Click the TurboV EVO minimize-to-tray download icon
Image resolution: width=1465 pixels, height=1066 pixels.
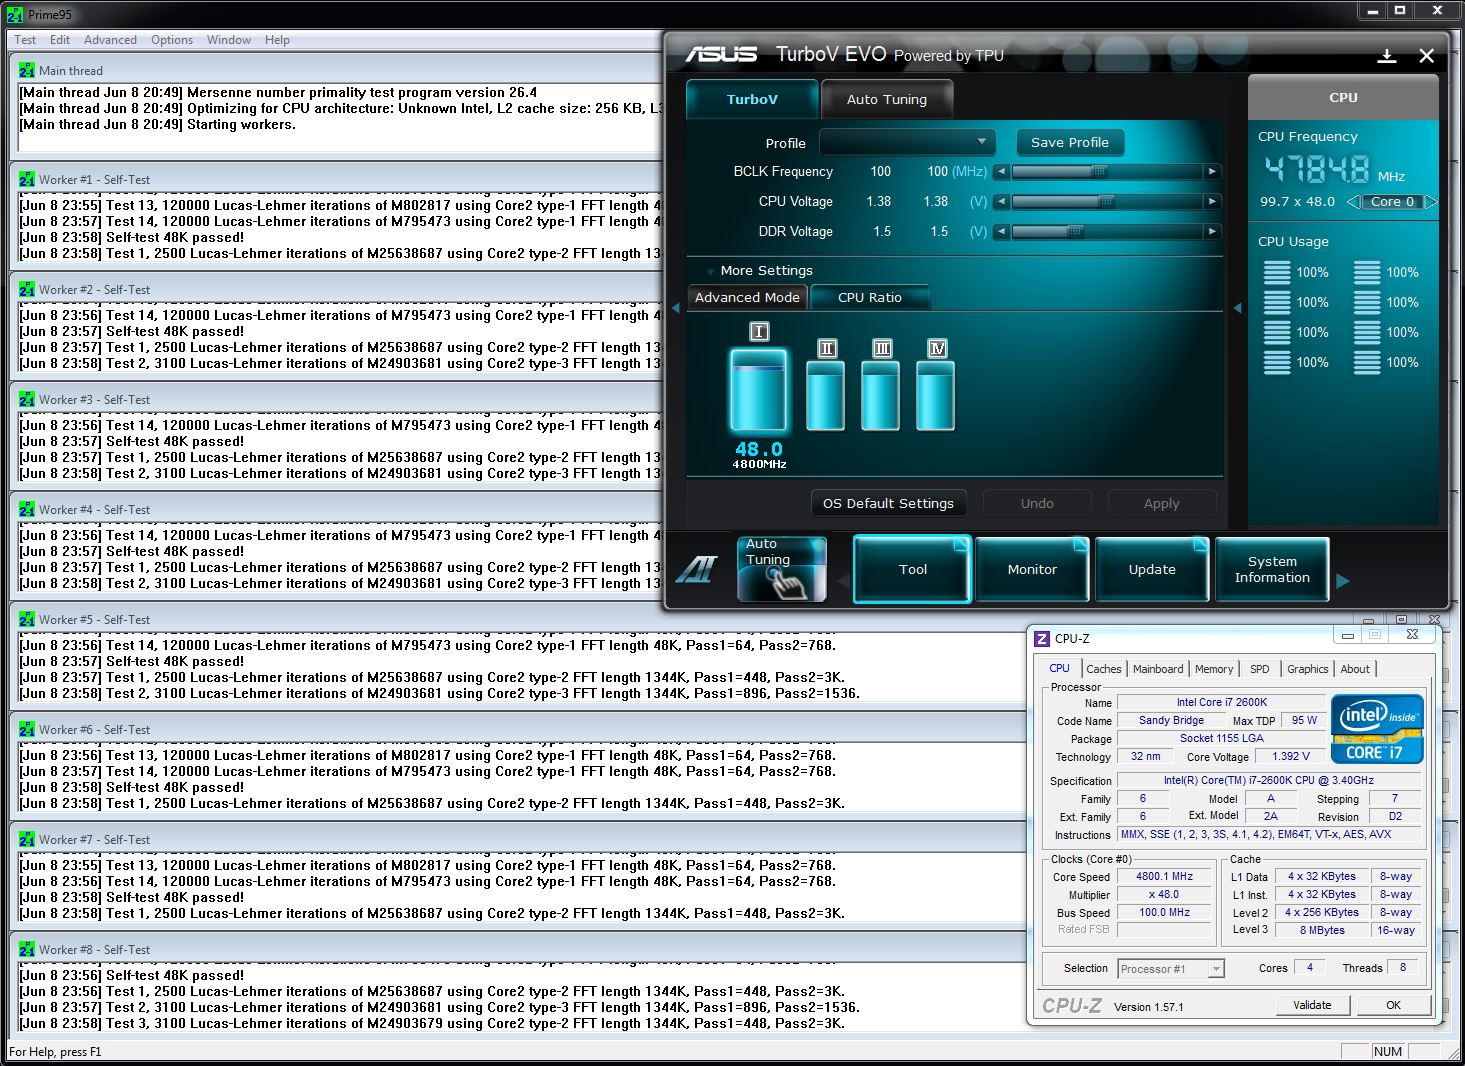[x=1387, y=56]
